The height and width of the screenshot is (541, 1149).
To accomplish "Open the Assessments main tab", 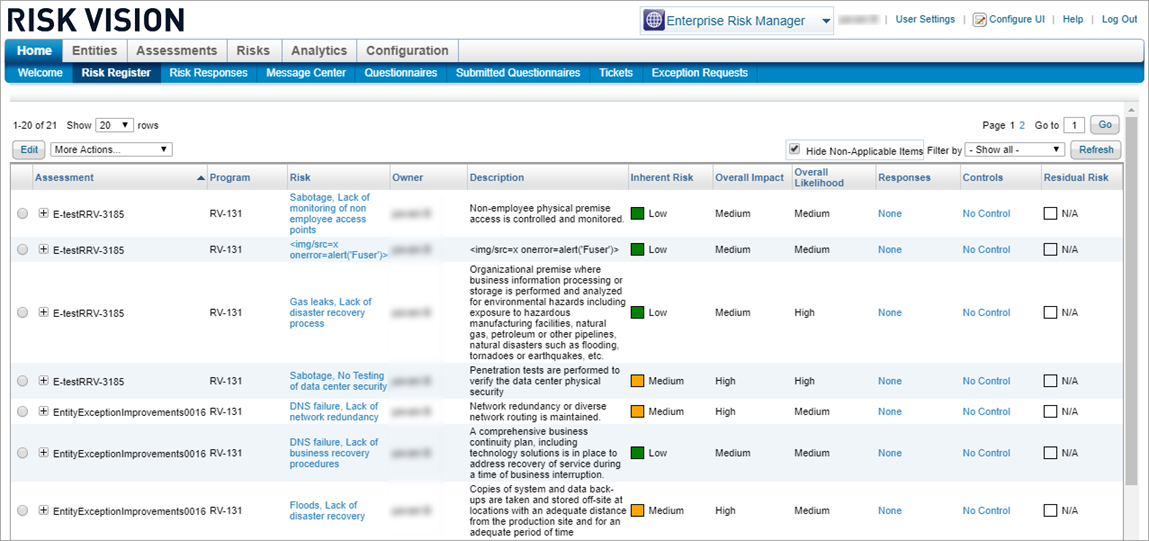I will pos(177,51).
